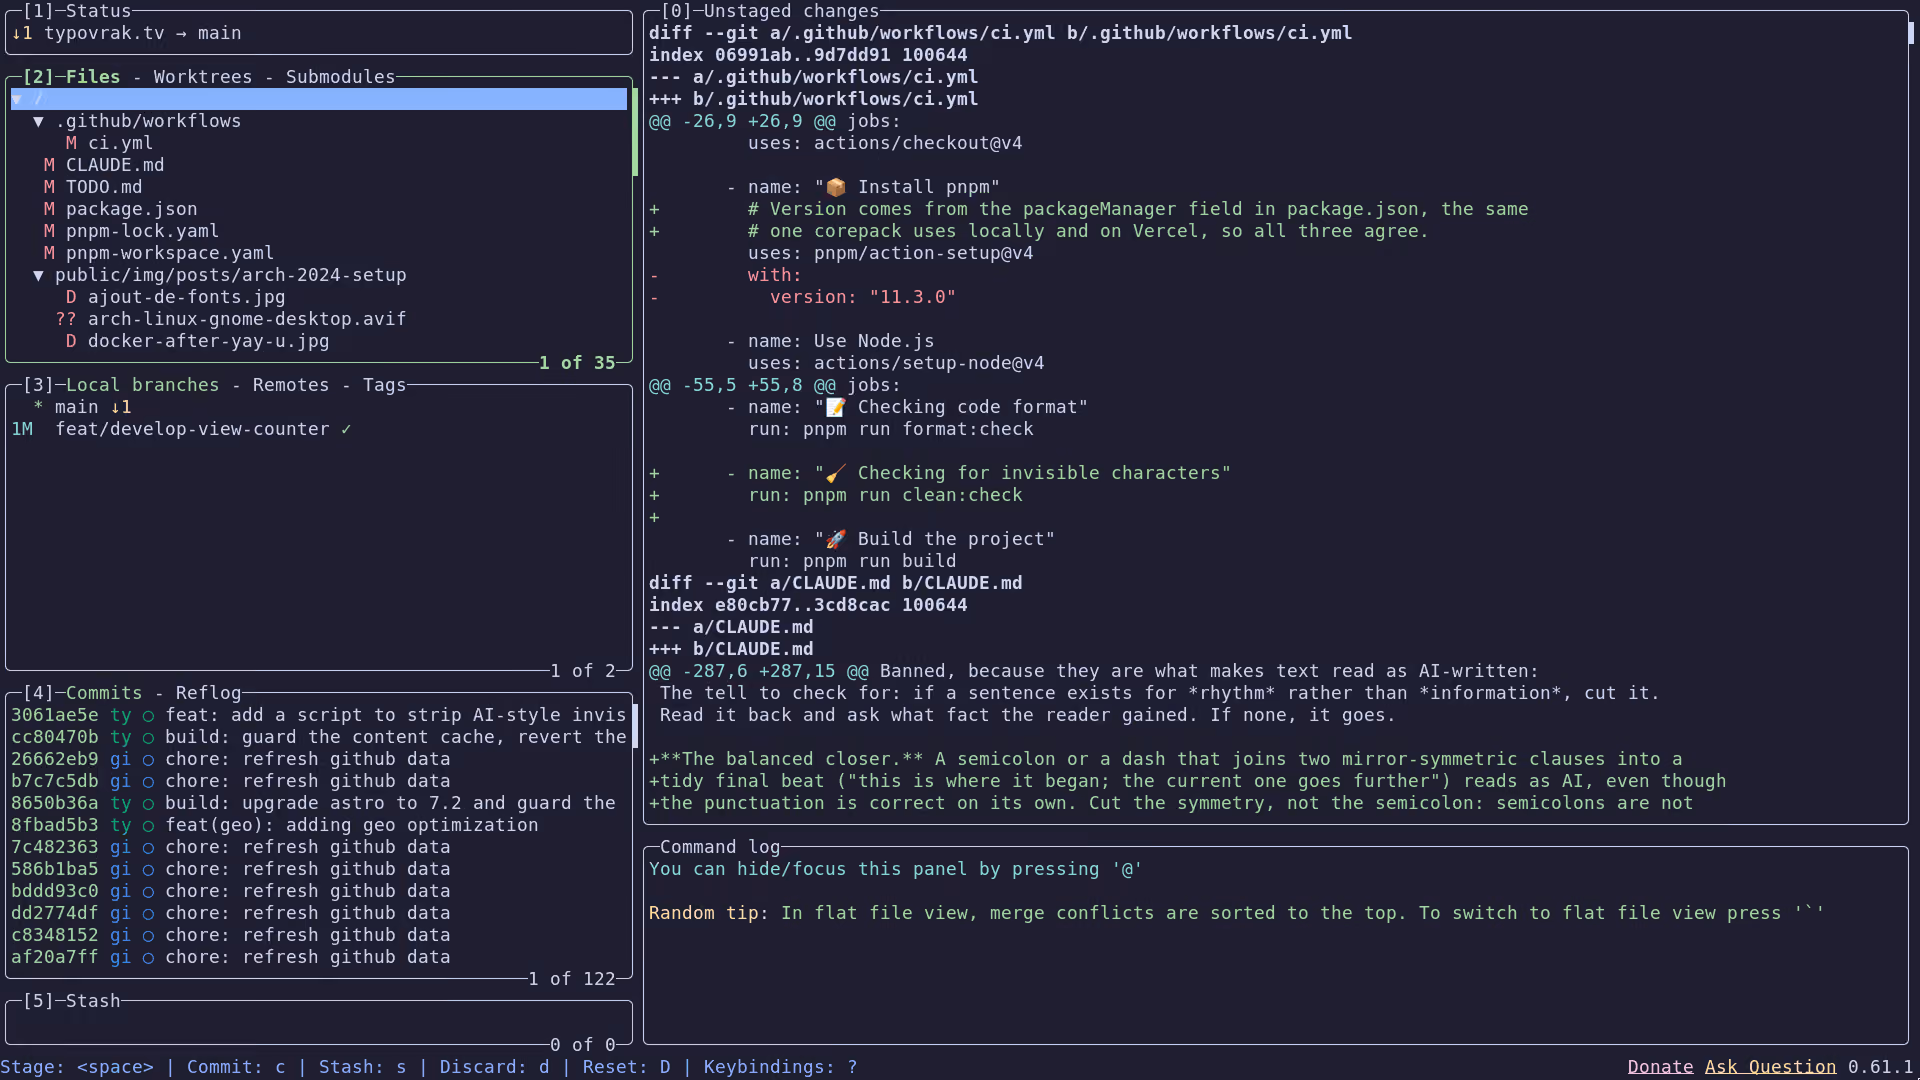Select commit dd2774df
Screen dimensions: 1920x1080
click(x=318, y=913)
